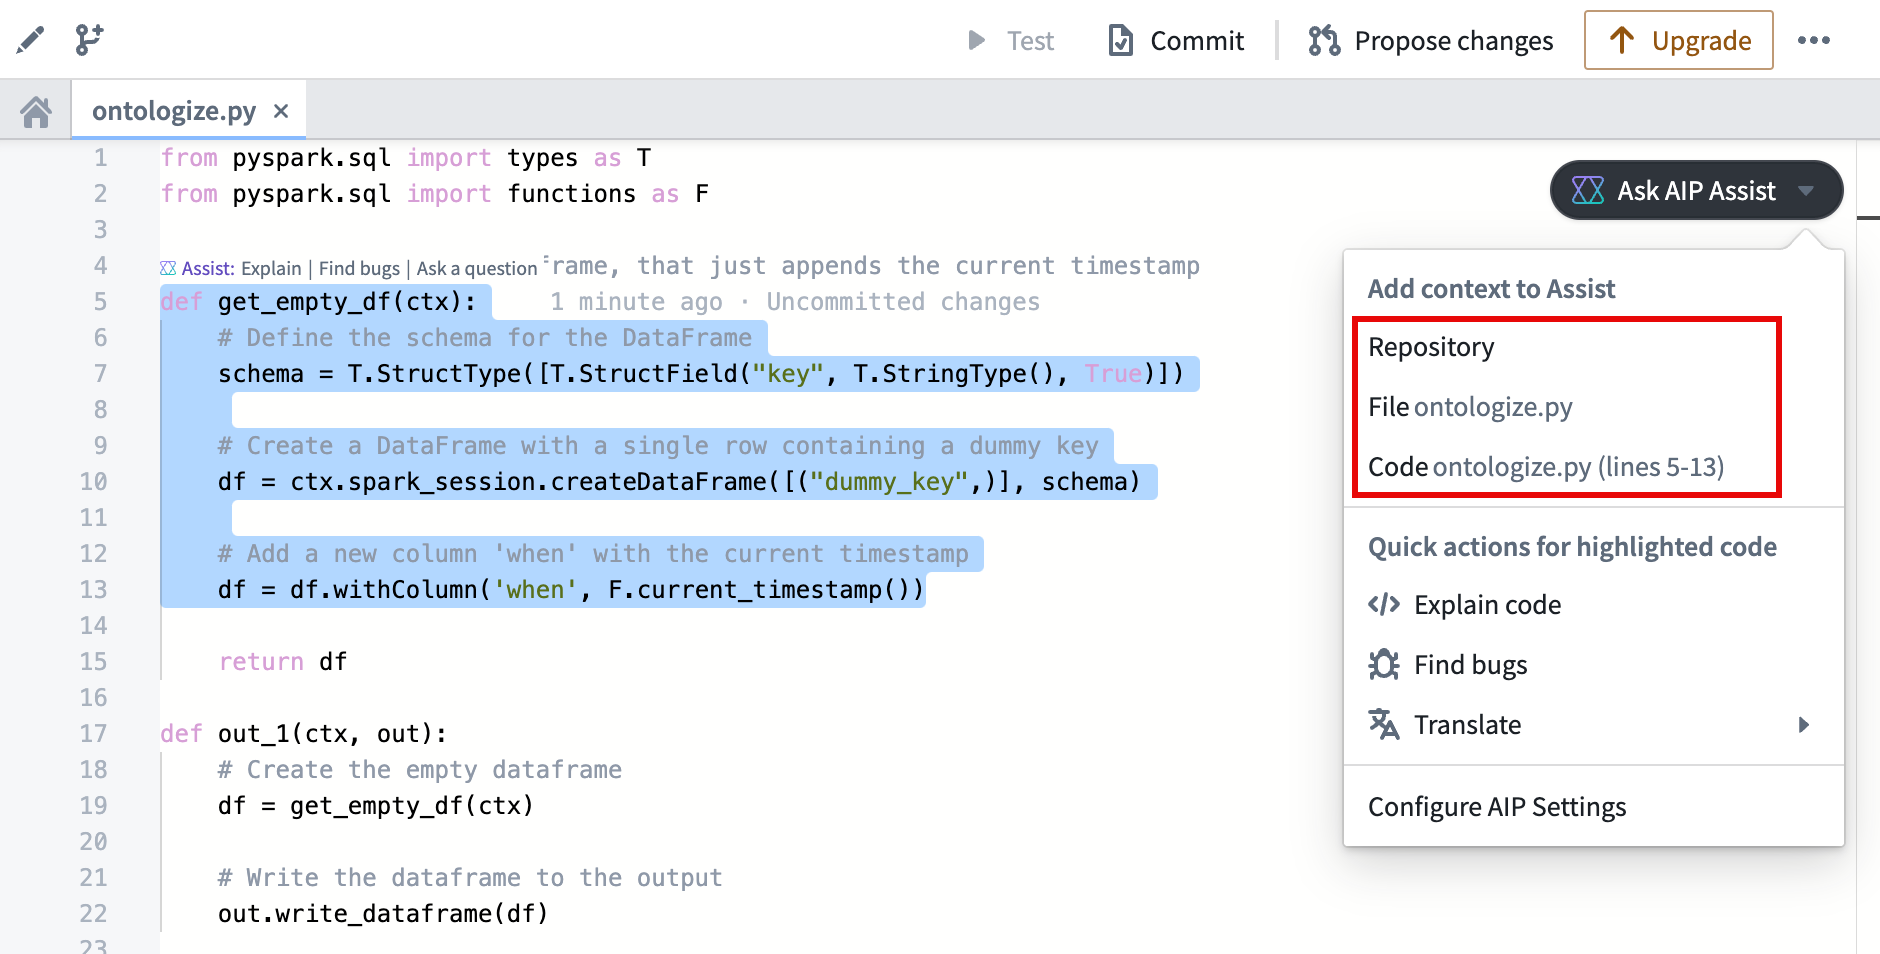Choose Find bugs quick action
Viewport: 1880px width, 954px height.
tap(1594, 665)
